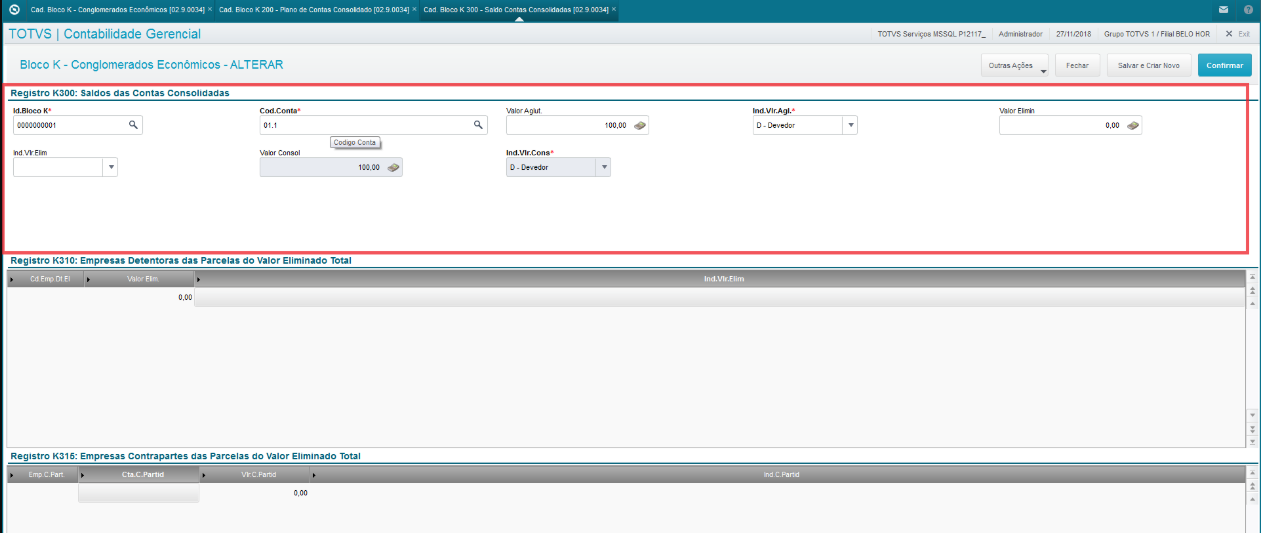Expand the Ind.Vlr.Elim dropdown
This screenshot has width=1261, height=533.
(x=110, y=168)
